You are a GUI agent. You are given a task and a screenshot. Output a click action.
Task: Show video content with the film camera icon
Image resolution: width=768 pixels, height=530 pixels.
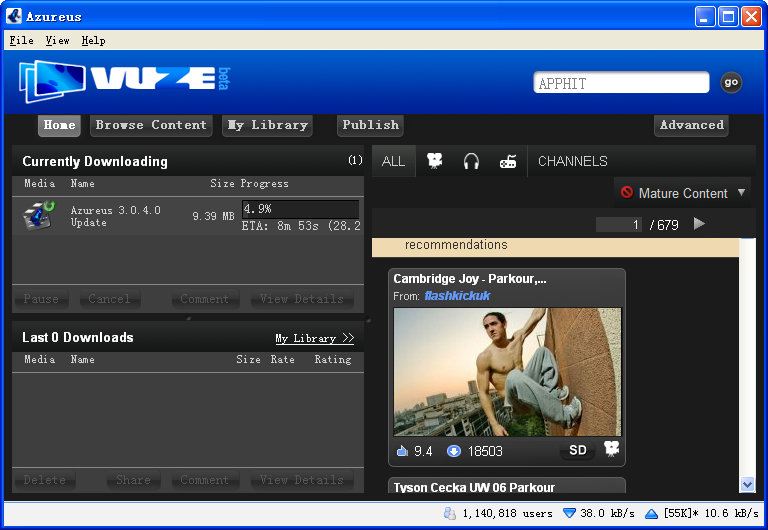point(434,161)
